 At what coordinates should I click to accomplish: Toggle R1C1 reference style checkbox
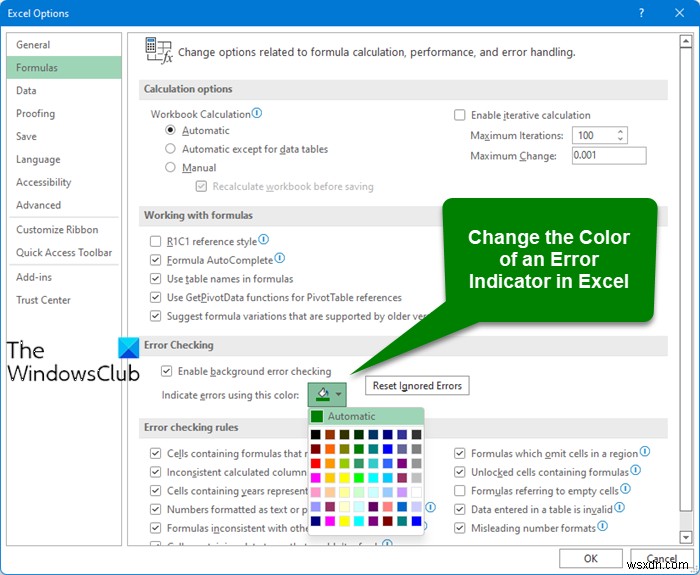click(x=155, y=242)
